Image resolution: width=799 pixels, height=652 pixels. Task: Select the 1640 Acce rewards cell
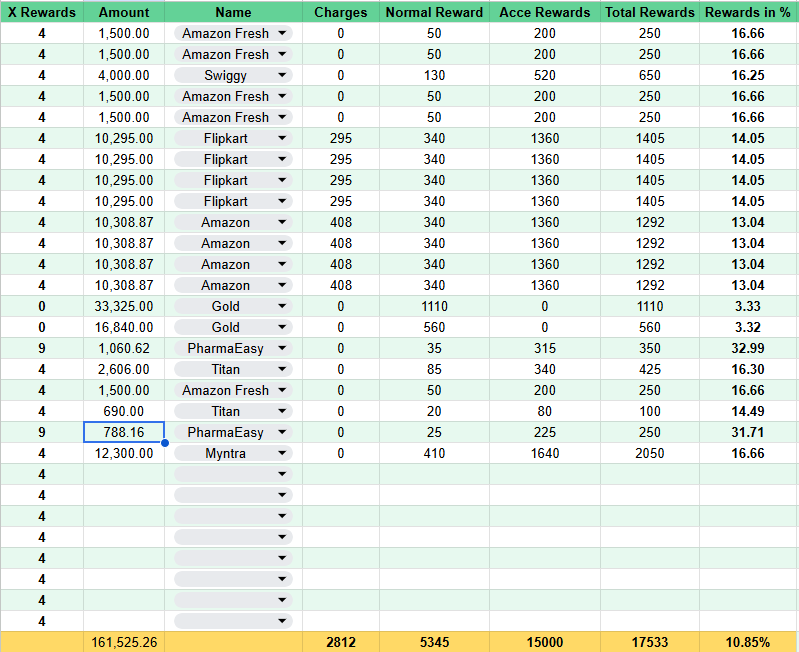click(x=545, y=453)
